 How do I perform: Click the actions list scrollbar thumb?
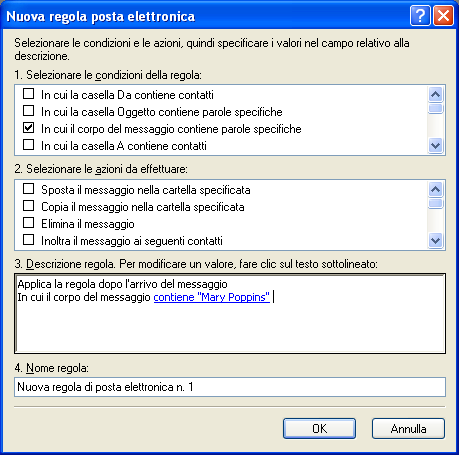(435, 203)
